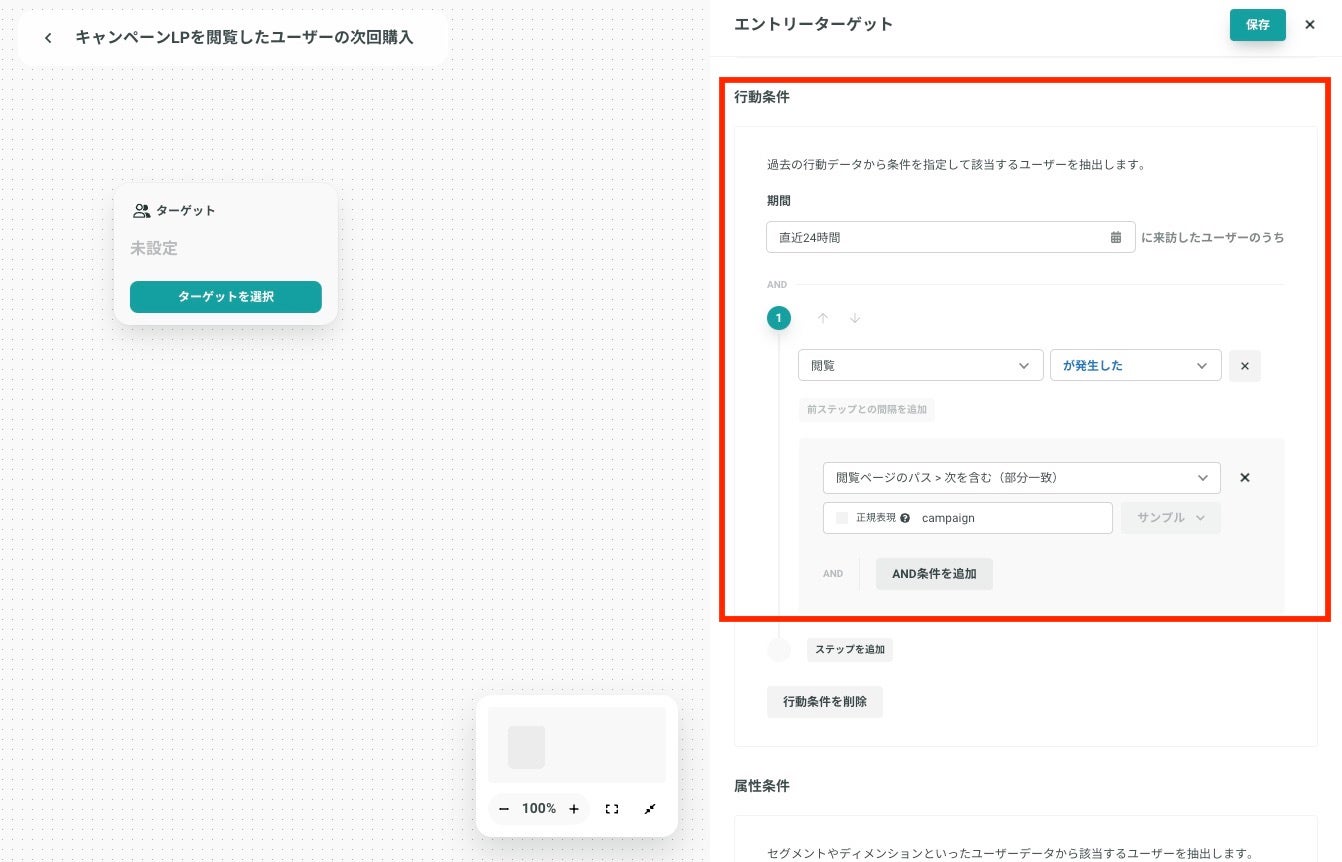Move step 1 down with arrow
The height and width of the screenshot is (862, 1342).
(855, 318)
